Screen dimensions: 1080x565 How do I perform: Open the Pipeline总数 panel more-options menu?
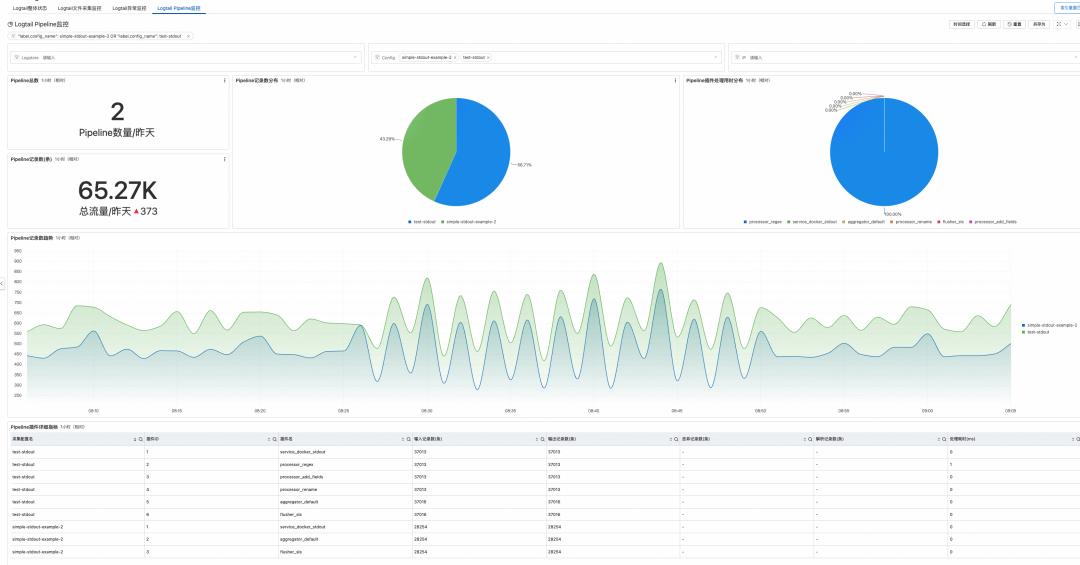coord(225,81)
